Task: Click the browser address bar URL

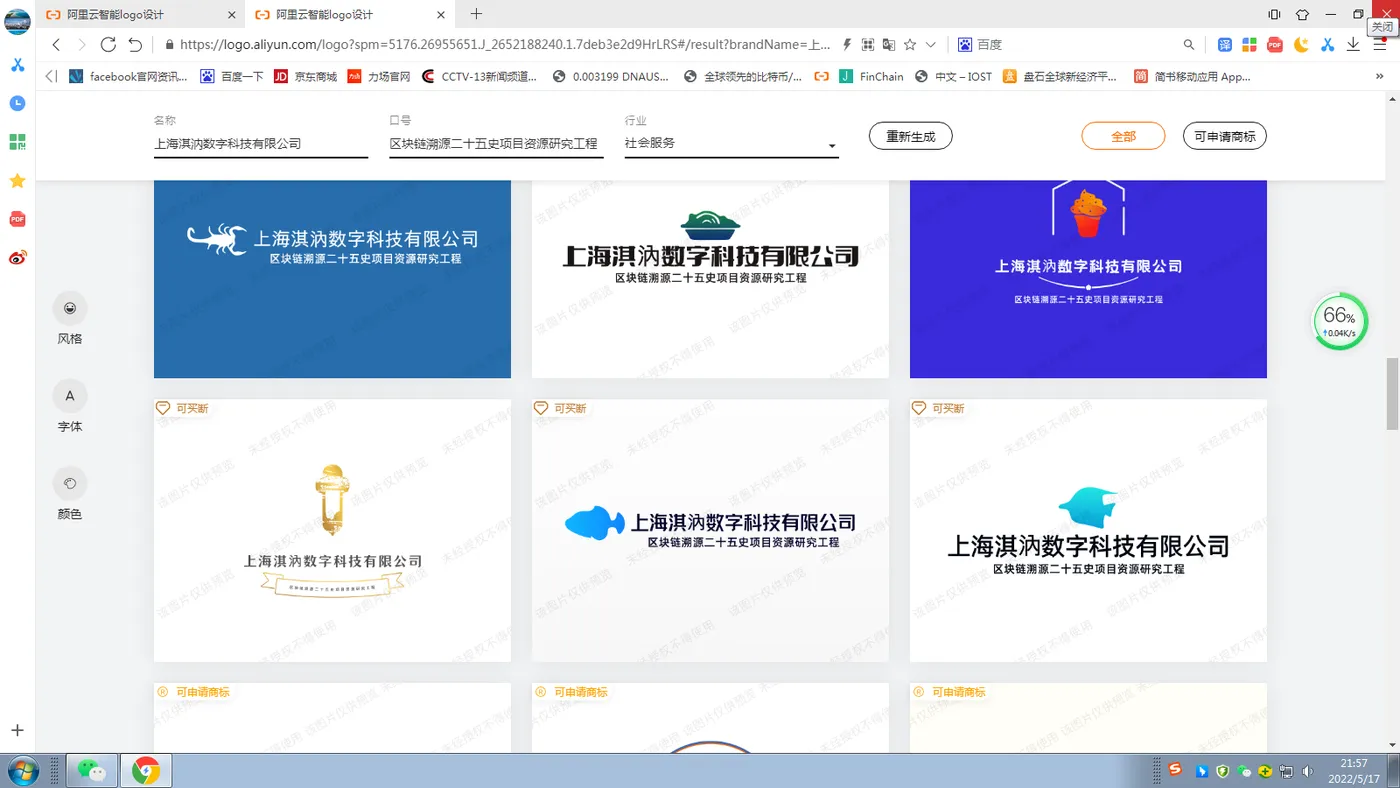Action: tap(503, 45)
